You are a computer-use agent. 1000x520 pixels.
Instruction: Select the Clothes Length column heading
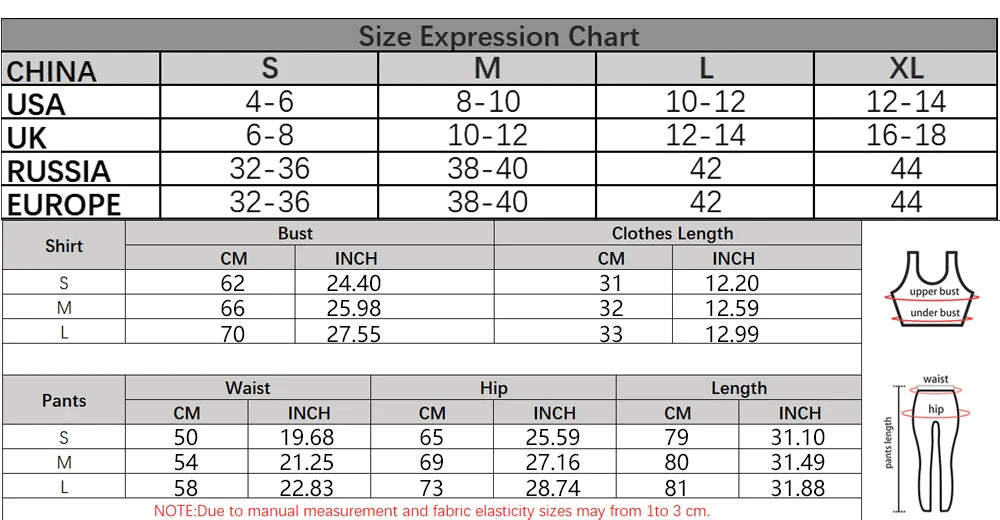coord(672,233)
